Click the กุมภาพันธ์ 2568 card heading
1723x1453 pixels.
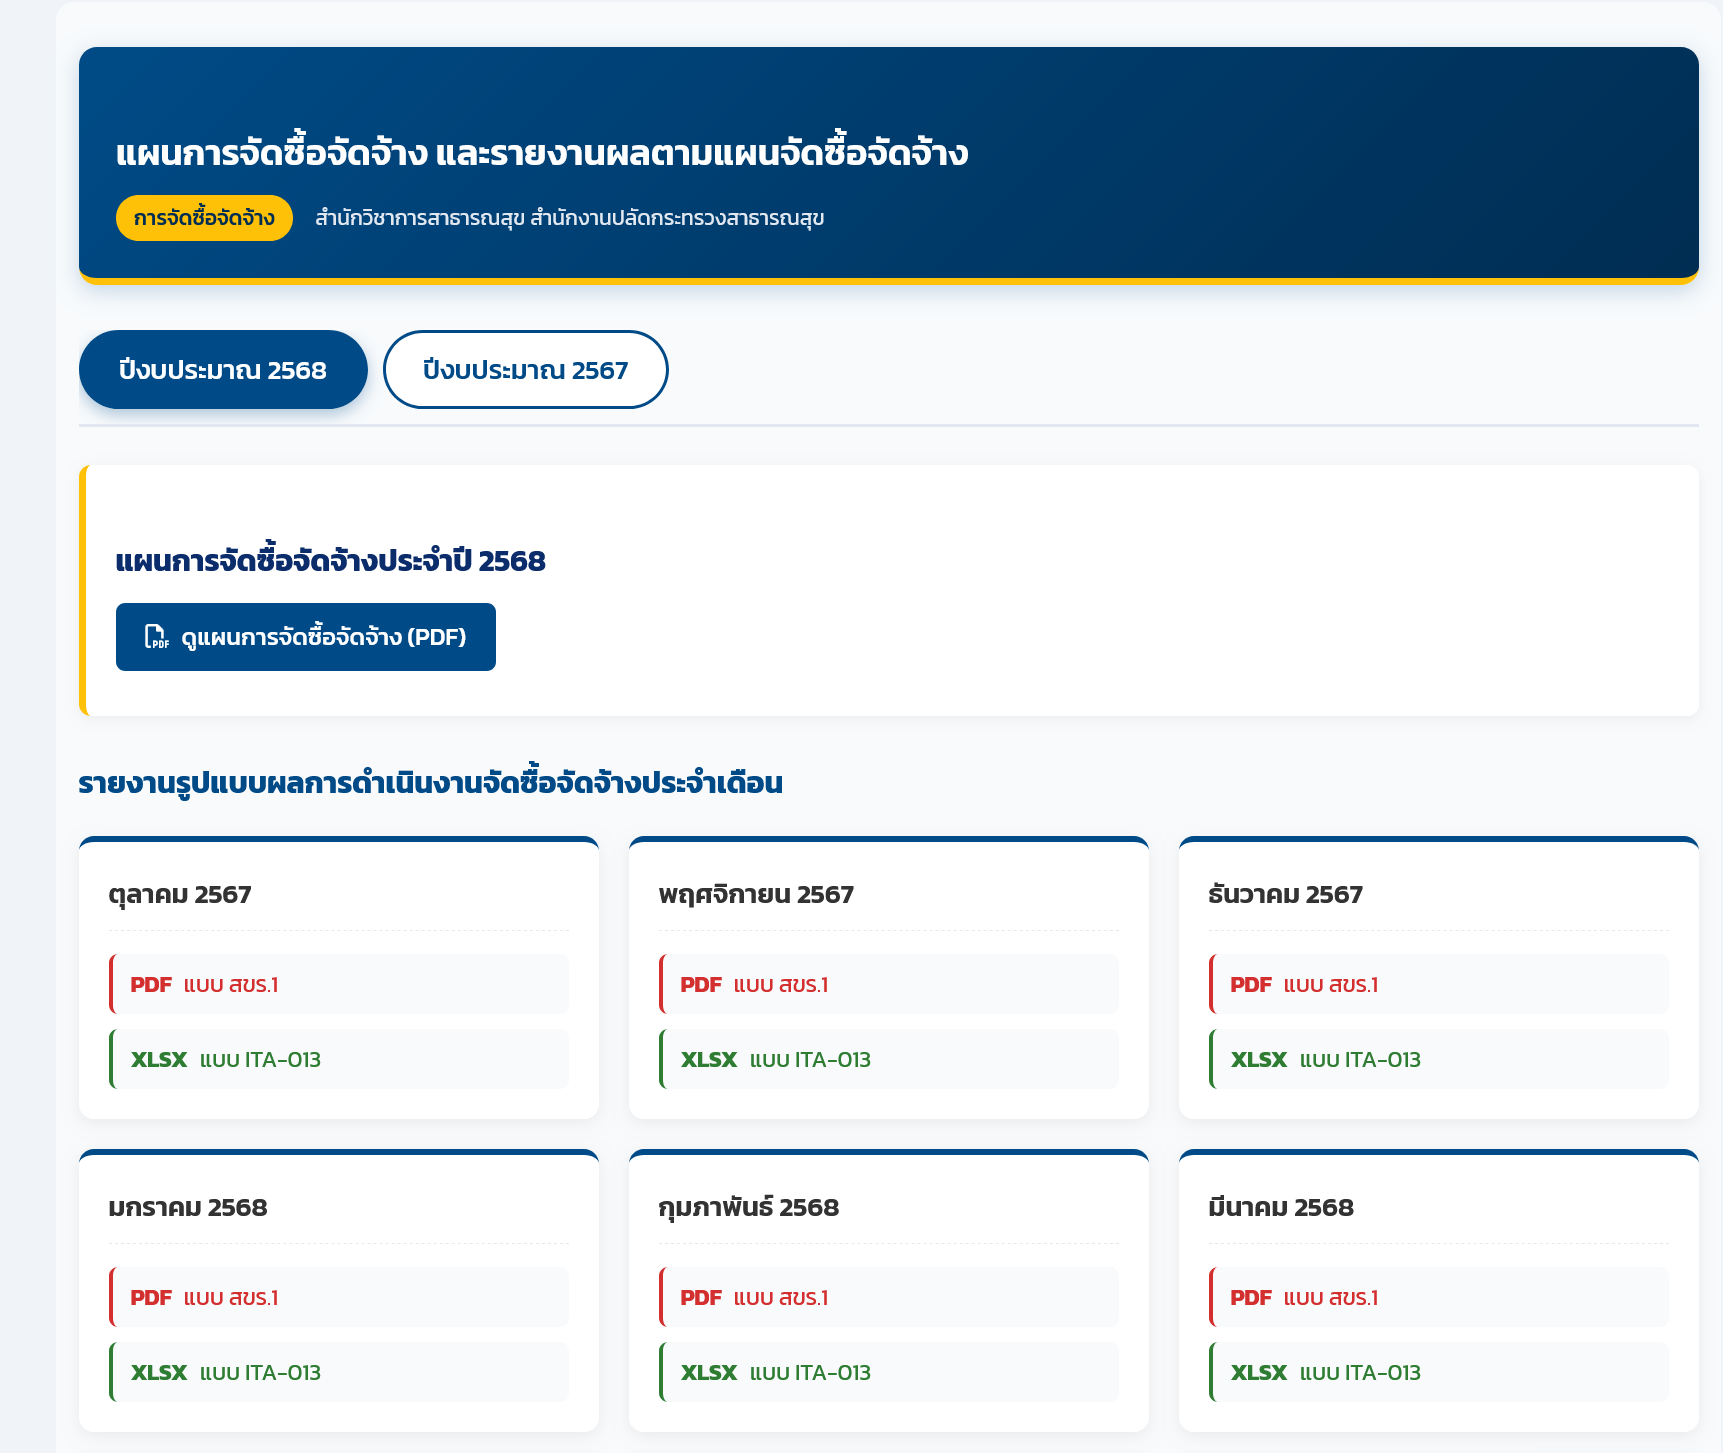[748, 1207]
